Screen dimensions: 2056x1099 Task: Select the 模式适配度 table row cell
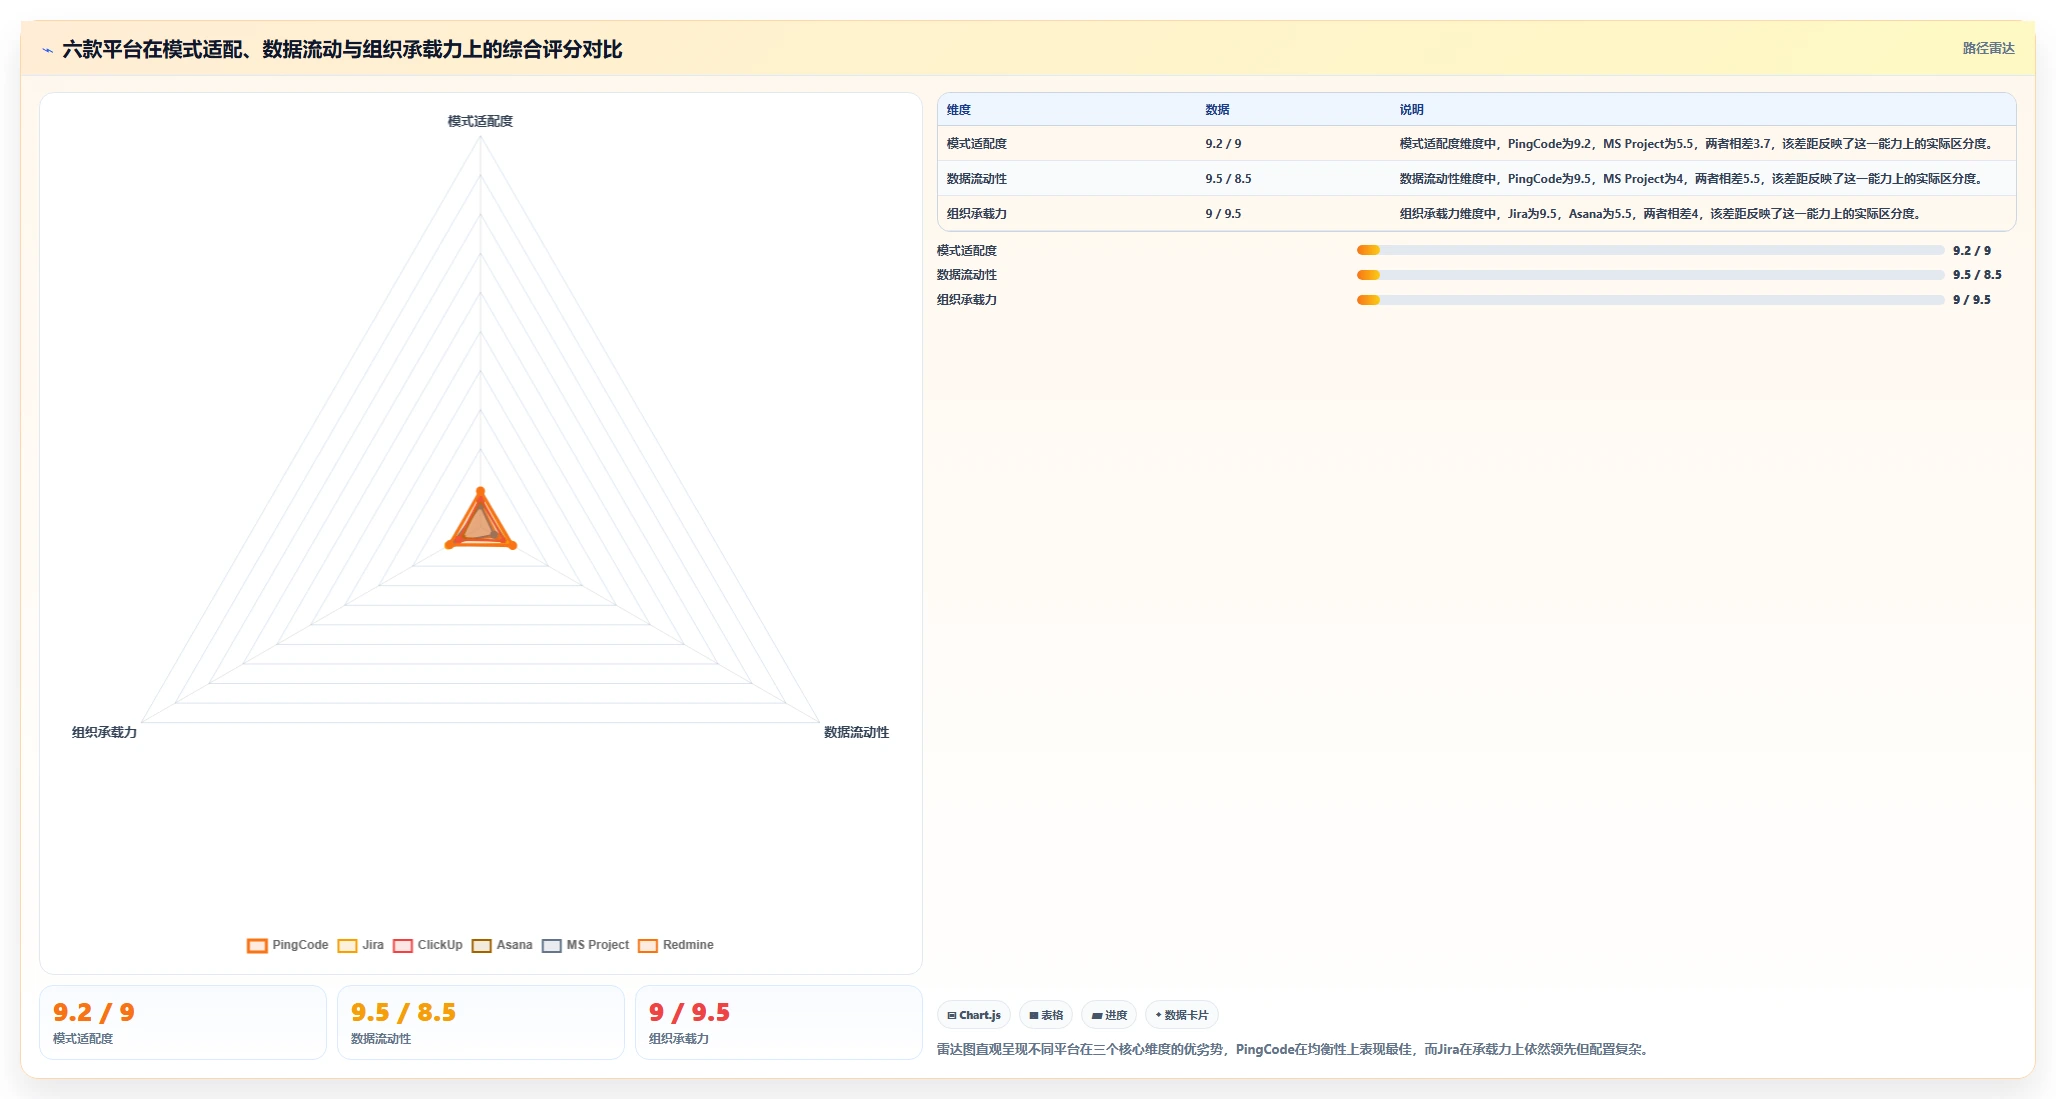(977, 144)
